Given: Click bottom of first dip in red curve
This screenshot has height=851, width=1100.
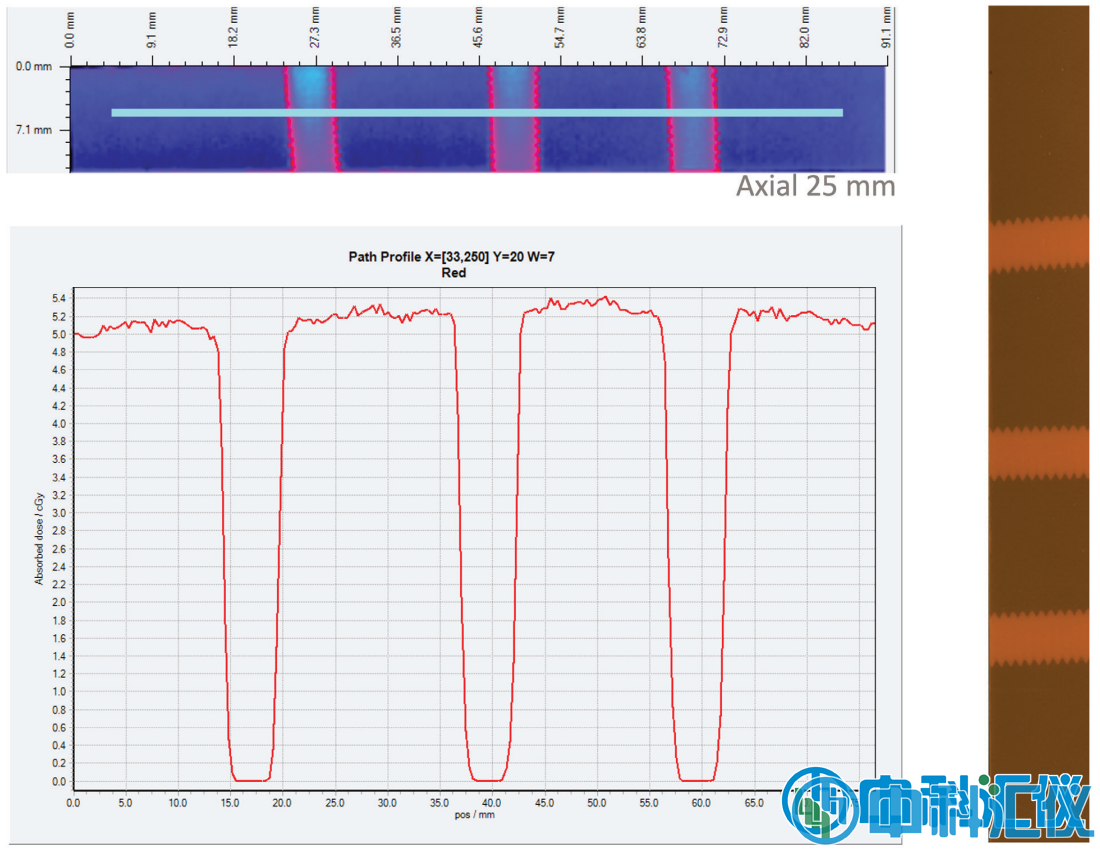Looking at the screenshot, I should (x=250, y=779).
